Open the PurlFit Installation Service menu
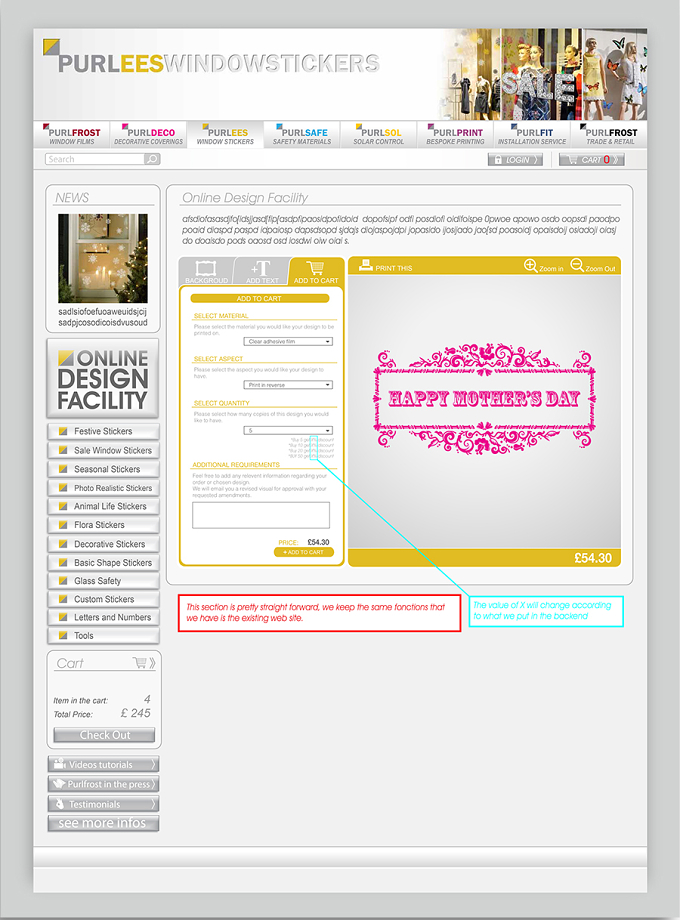 coord(532,135)
